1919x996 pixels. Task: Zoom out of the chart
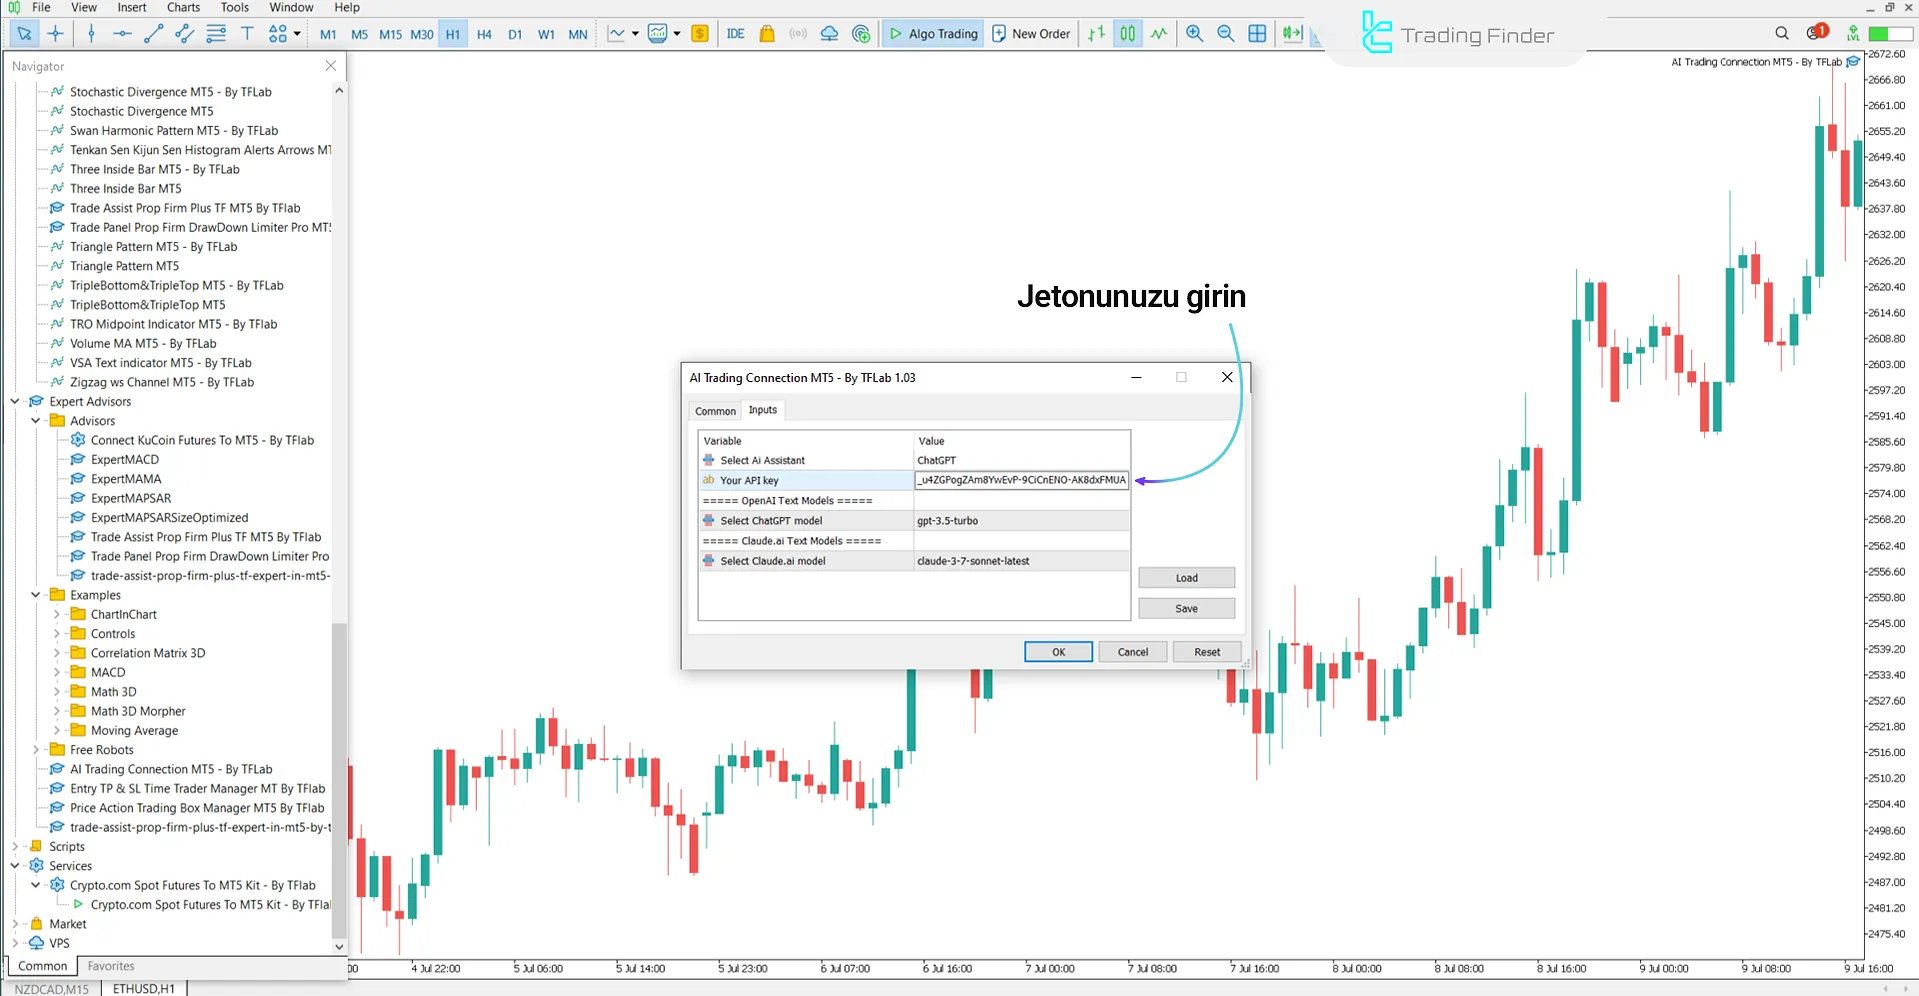click(1226, 33)
